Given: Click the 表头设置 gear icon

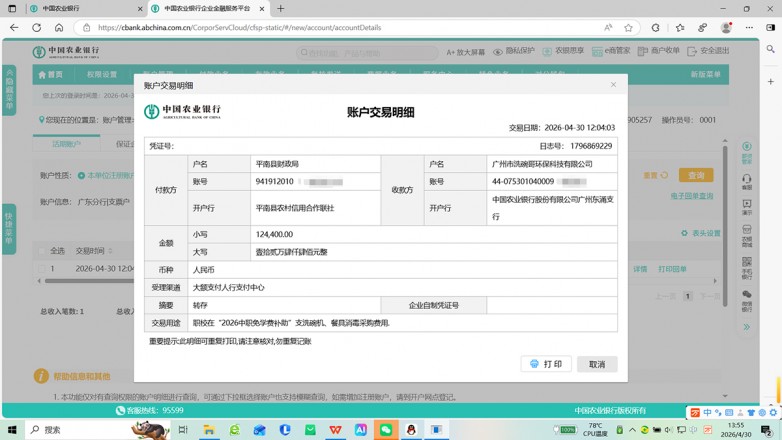Looking at the screenshot, I should point(684,233).
